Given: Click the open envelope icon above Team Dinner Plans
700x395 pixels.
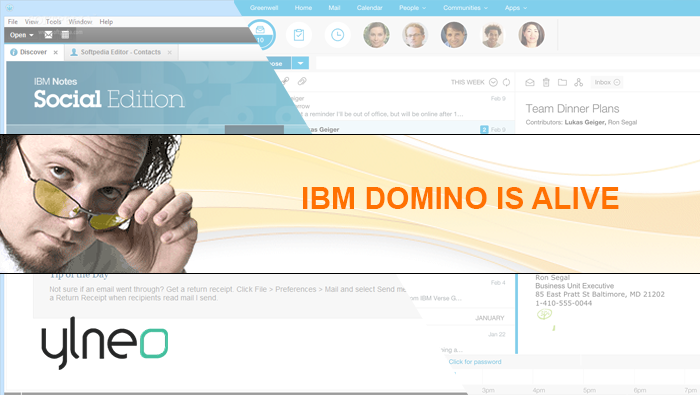Looking at the screenshot, I should [530, 82].
